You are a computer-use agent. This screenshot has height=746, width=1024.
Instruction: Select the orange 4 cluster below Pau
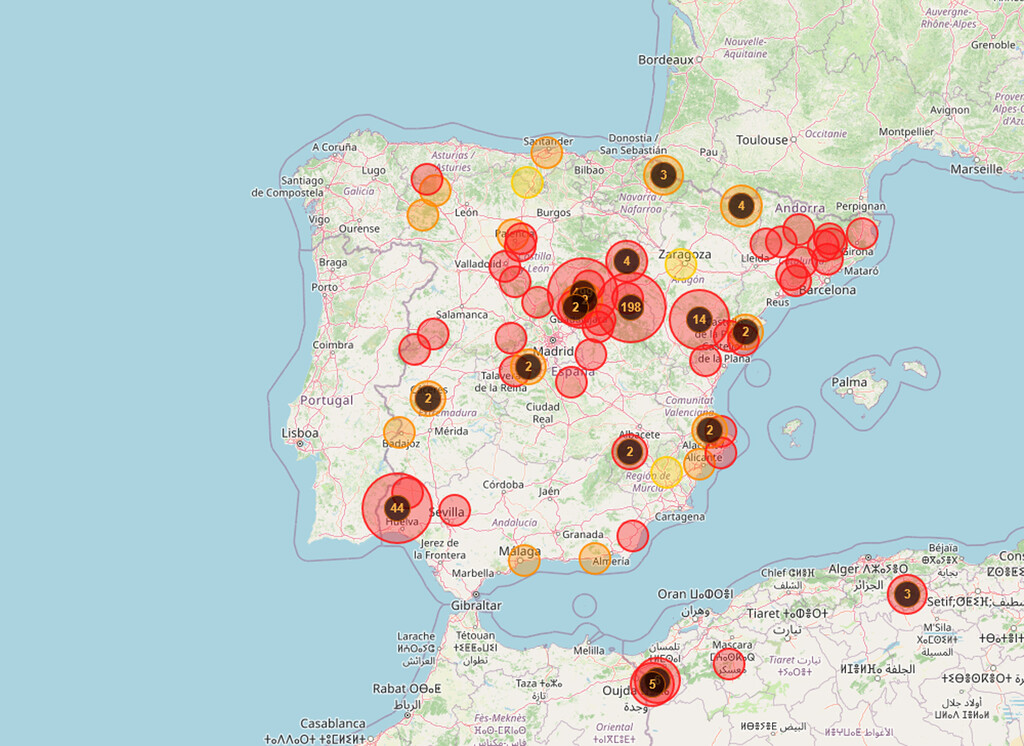coord(741,206)
